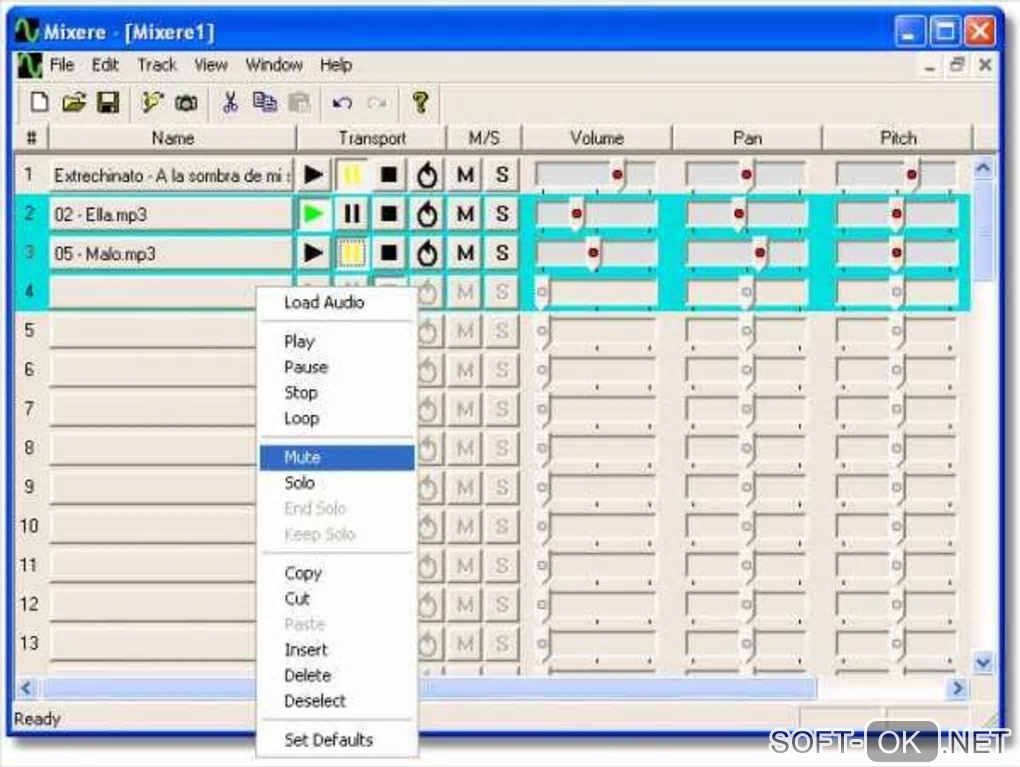1020x767 pixels.
Task: Choose Delete from the context menu
Action: pyautogui.click(x=337, y=676)
